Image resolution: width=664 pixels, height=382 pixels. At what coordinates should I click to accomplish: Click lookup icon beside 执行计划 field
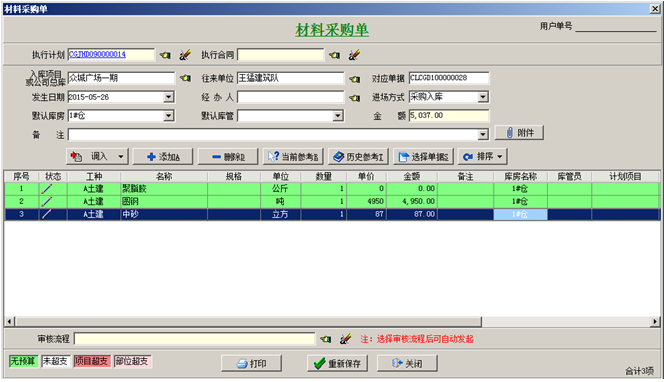tap(165, 55)
